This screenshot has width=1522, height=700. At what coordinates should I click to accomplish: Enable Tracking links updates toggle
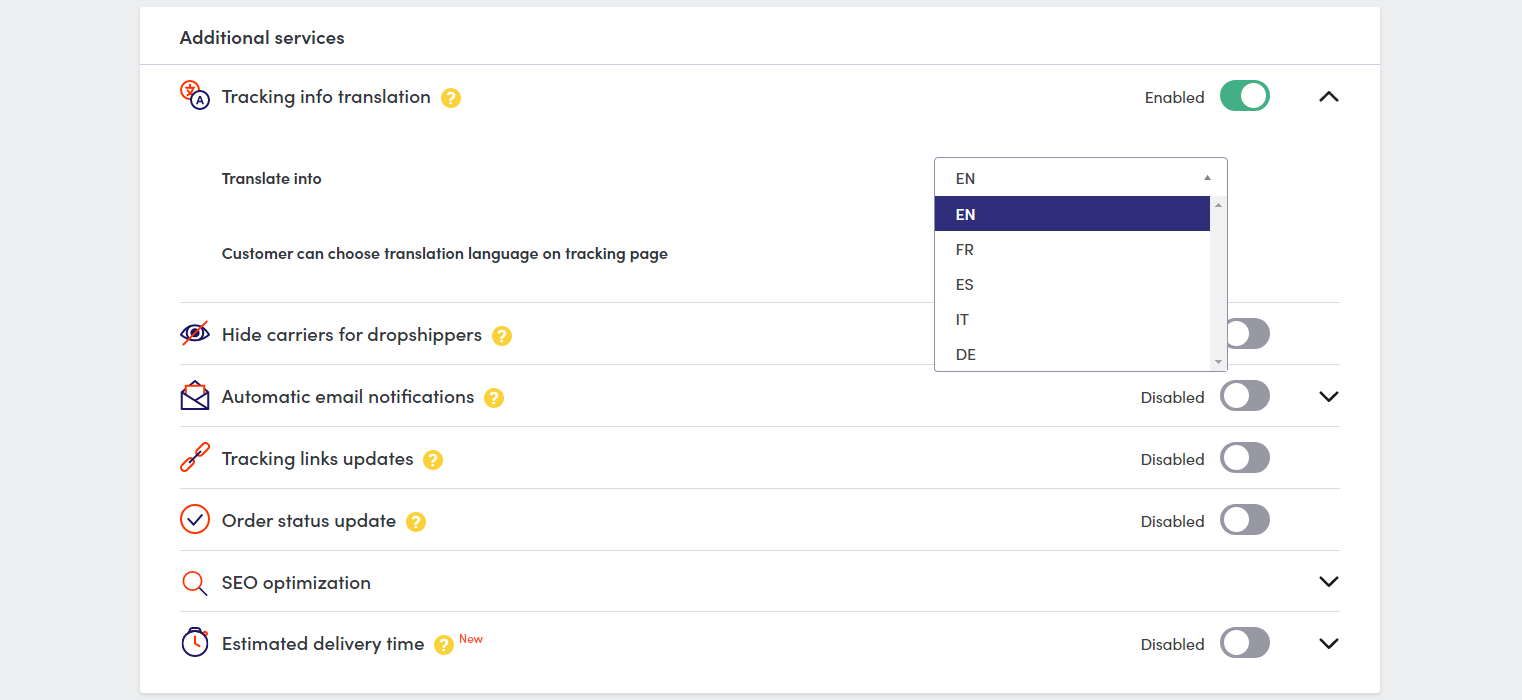coord(1245,458)
